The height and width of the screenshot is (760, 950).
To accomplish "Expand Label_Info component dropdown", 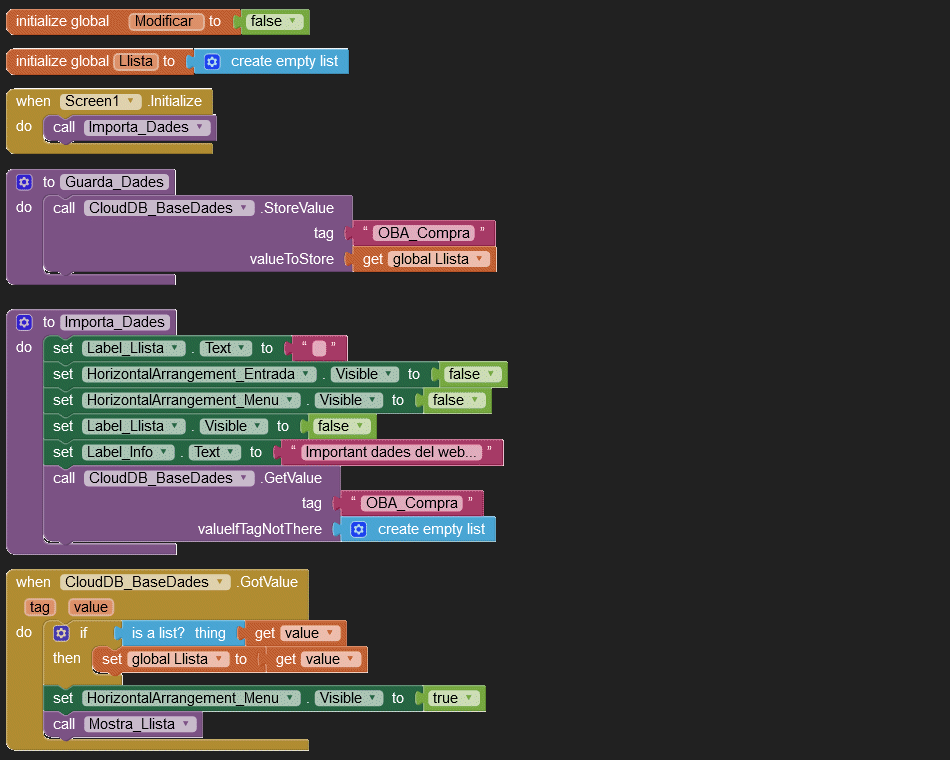I will [166, 452].
